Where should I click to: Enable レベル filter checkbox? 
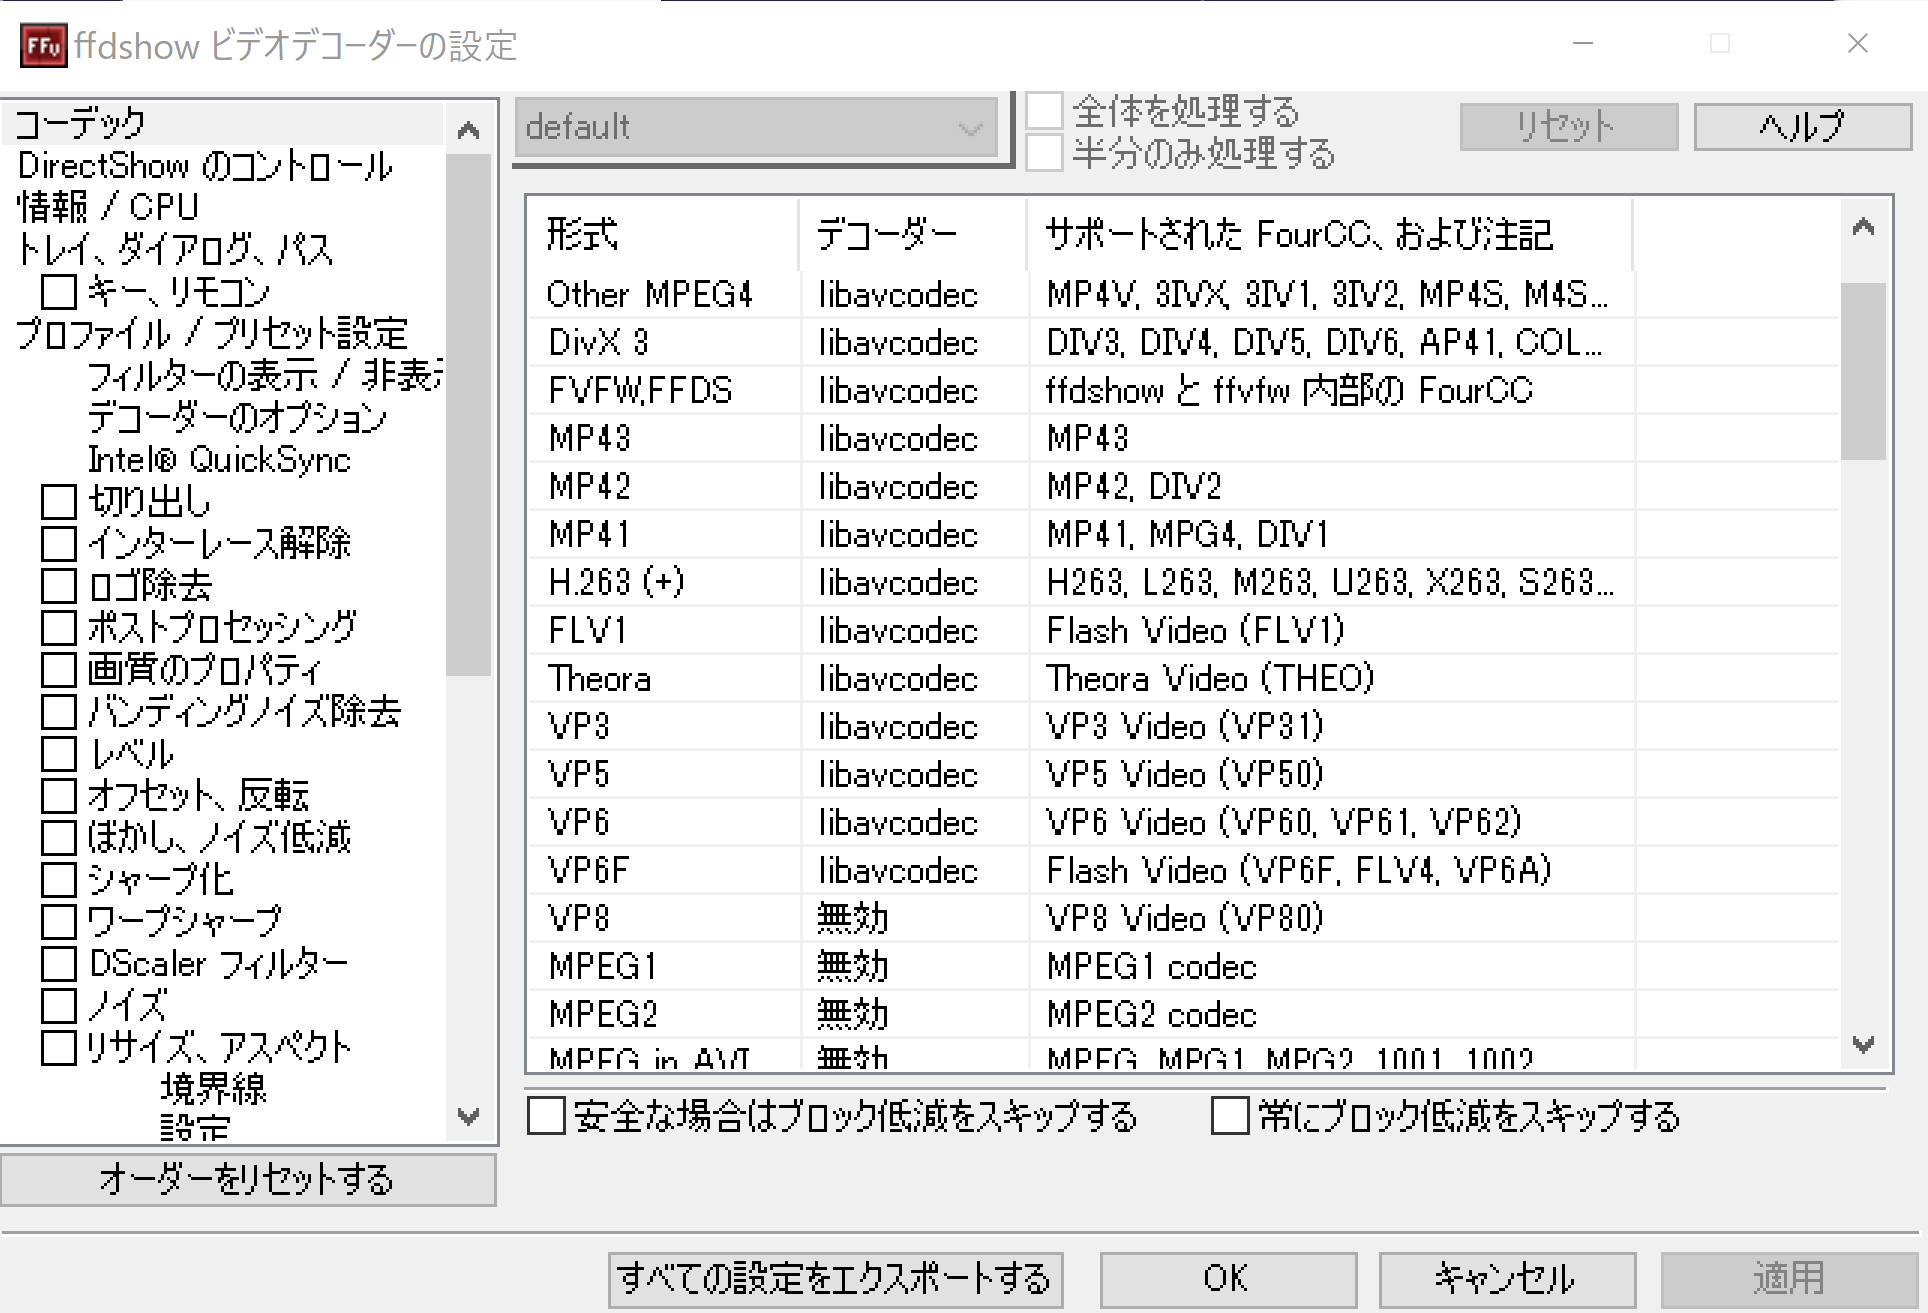[x=59, y=754]
